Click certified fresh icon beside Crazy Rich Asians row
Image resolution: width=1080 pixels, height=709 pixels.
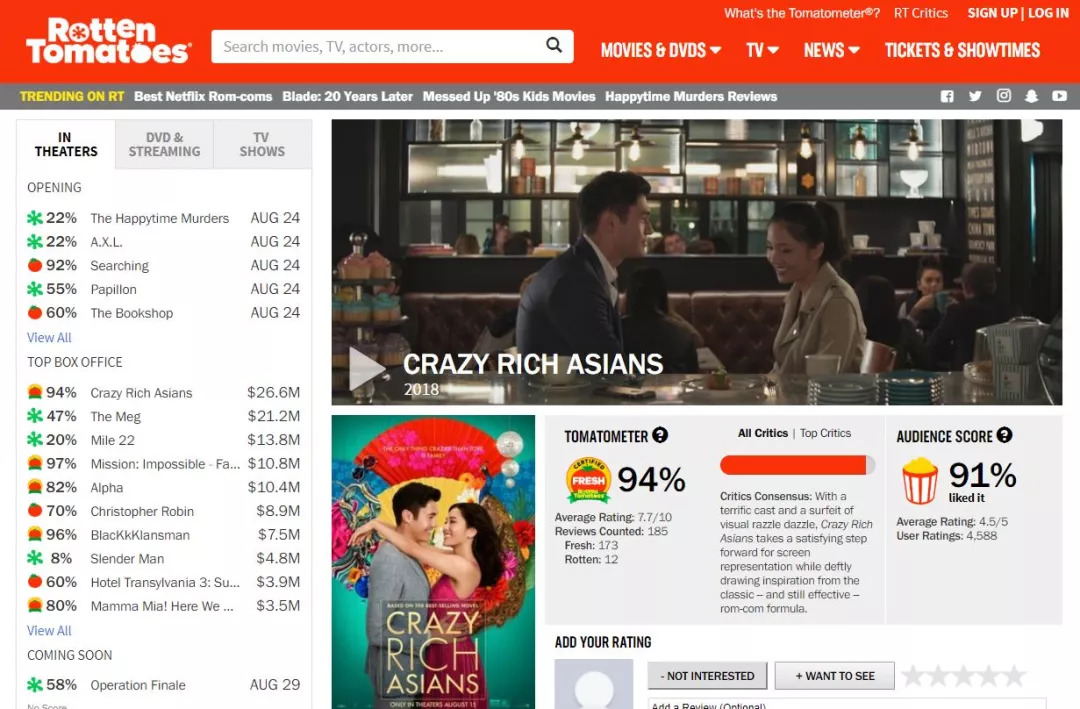(x=34, y=392)
